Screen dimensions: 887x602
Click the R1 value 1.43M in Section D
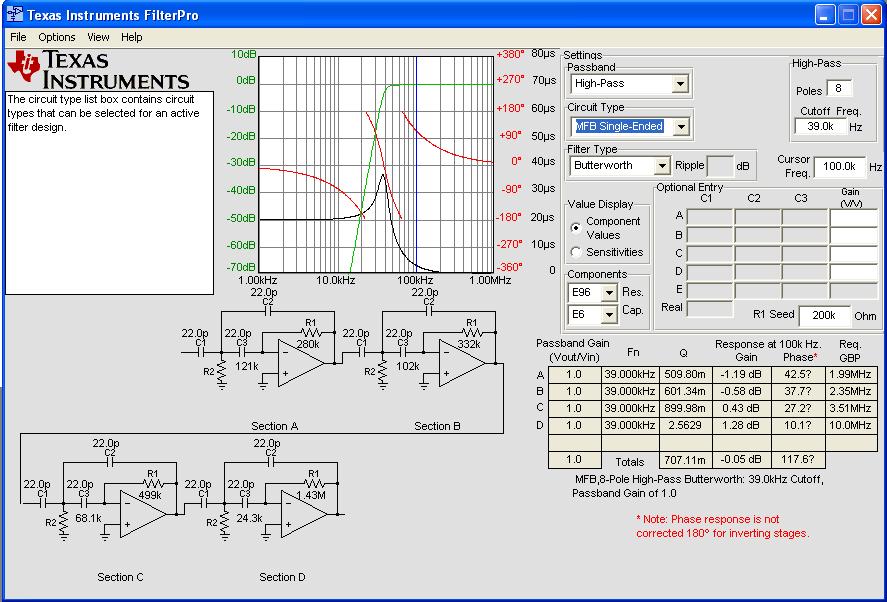[311, 495]
